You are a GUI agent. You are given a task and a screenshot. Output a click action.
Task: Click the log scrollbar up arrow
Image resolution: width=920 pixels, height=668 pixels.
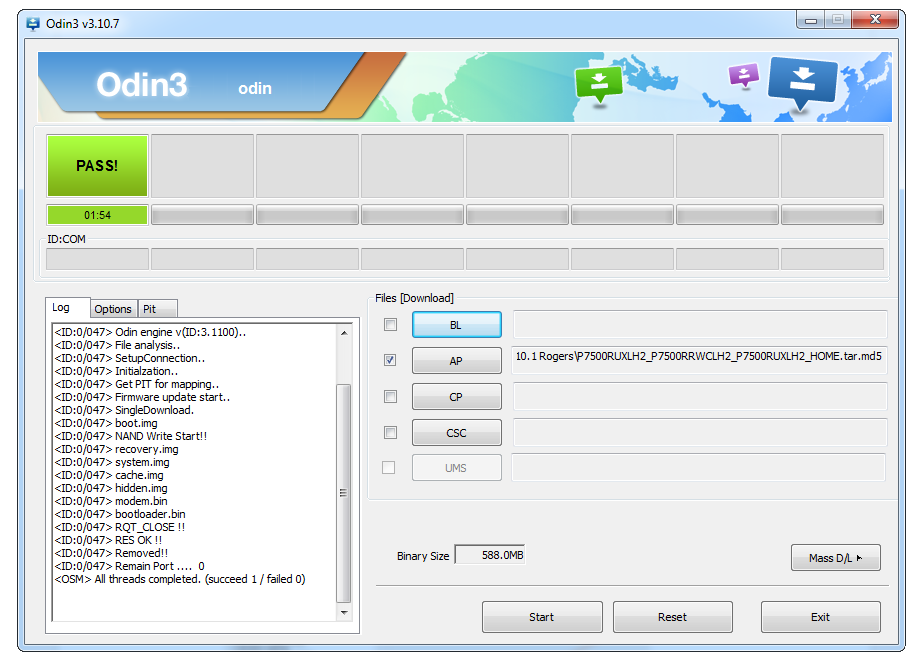pos(344,333)
